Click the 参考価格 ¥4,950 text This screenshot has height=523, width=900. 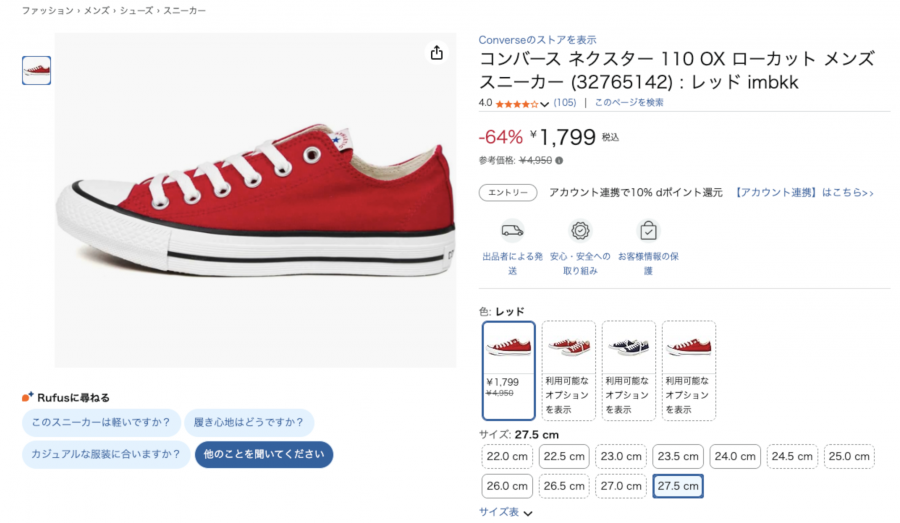[x=515, y=161]
